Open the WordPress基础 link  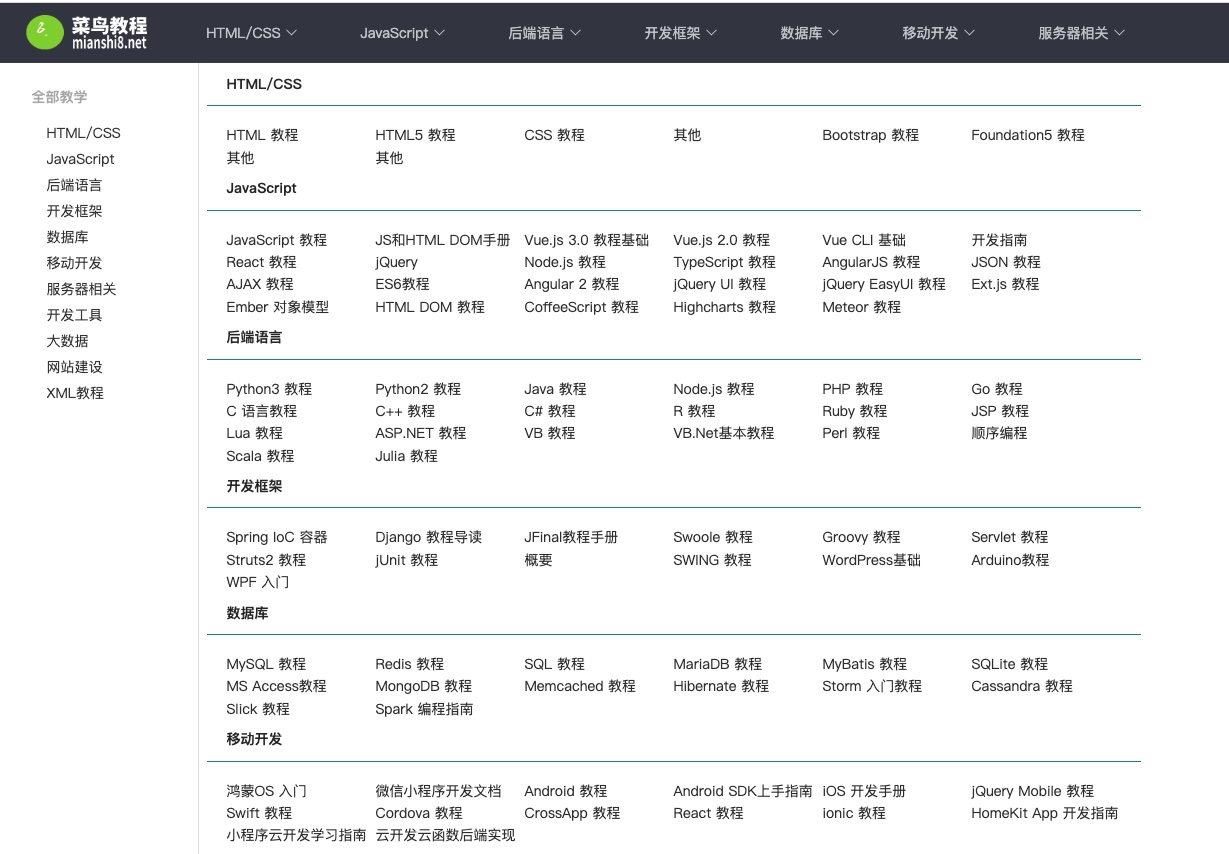pyautogui.click(x=871, y=560)
